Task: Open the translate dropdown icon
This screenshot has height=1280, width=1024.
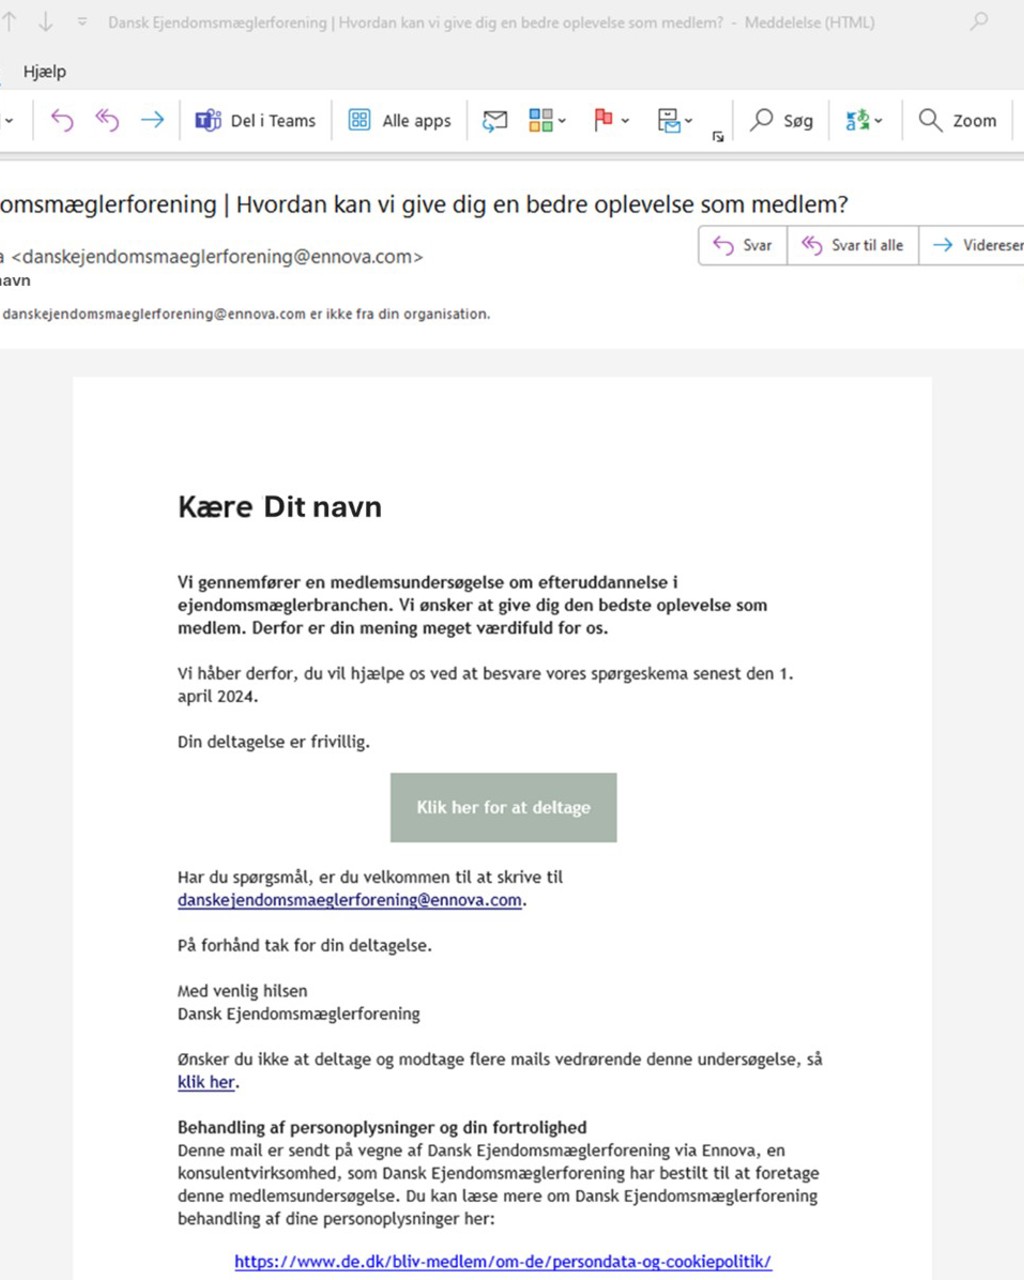Action: point(864,121)
